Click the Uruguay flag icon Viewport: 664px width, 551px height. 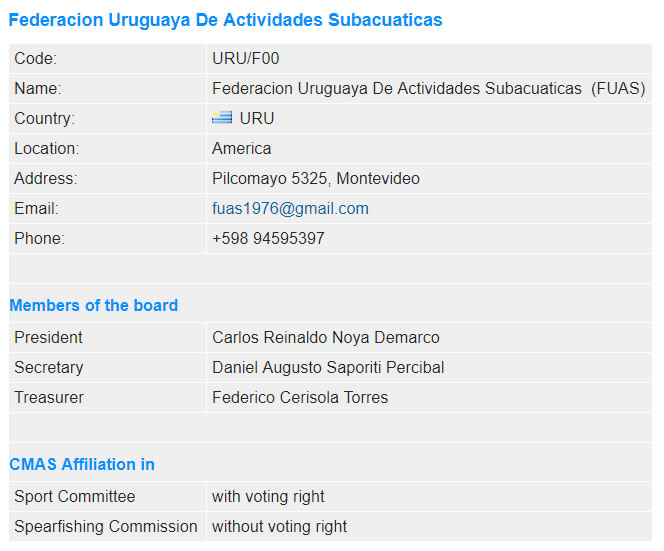[x=222, y=118]
